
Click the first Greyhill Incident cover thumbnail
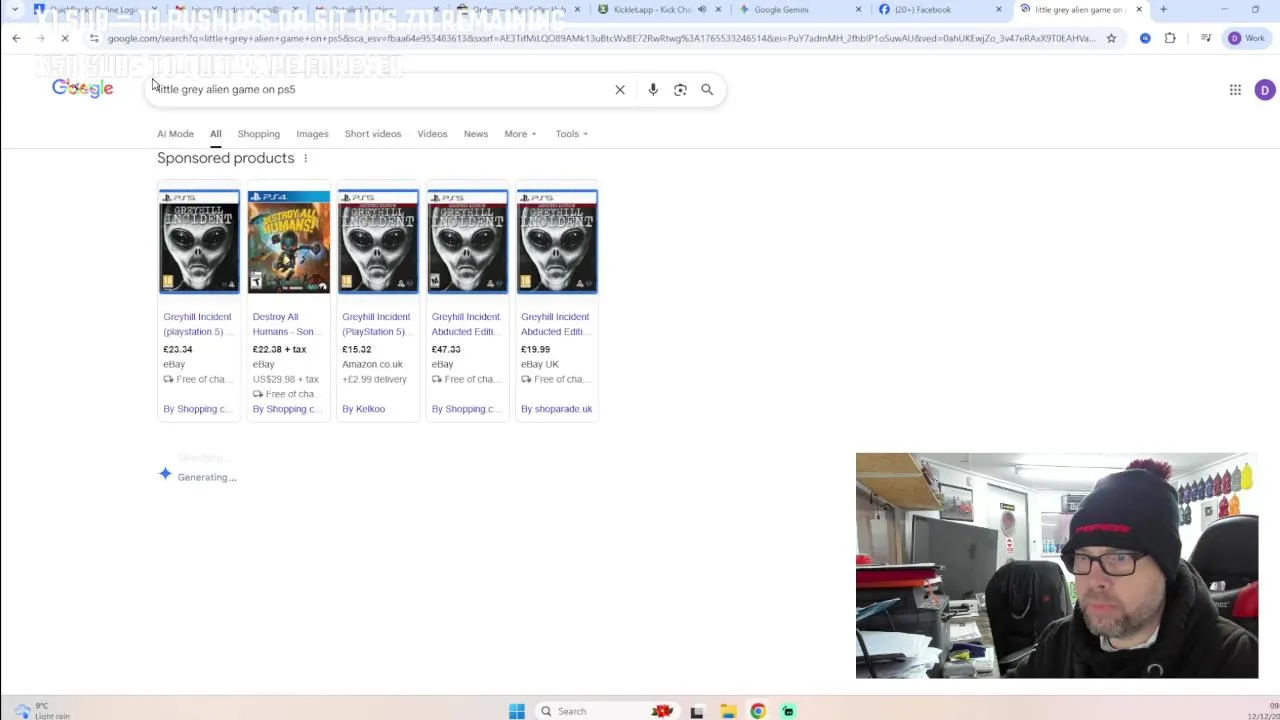coord(199,242)
